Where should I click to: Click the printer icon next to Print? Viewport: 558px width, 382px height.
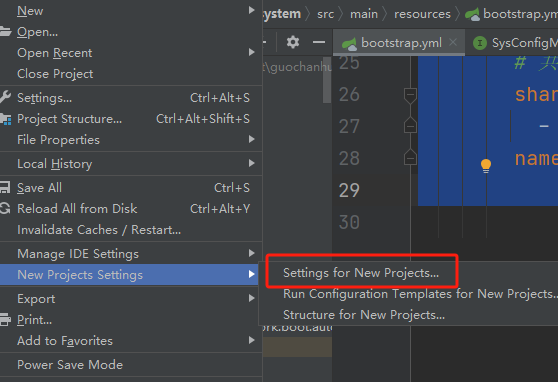(5, 320)
